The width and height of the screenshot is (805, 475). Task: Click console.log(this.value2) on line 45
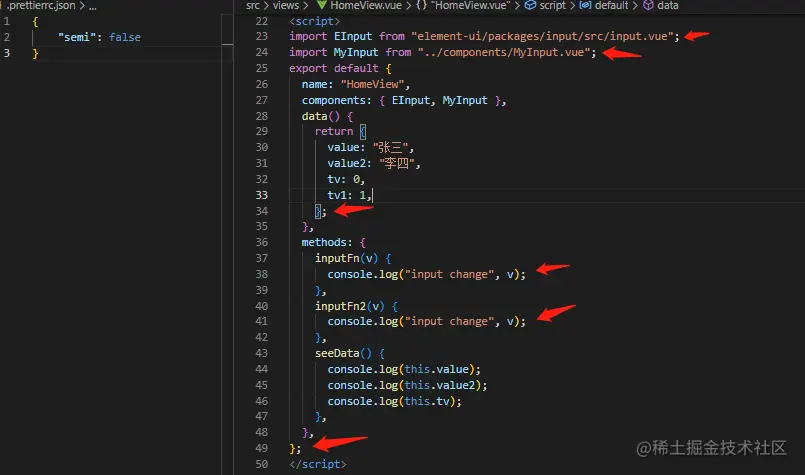(x=407, y=385)
